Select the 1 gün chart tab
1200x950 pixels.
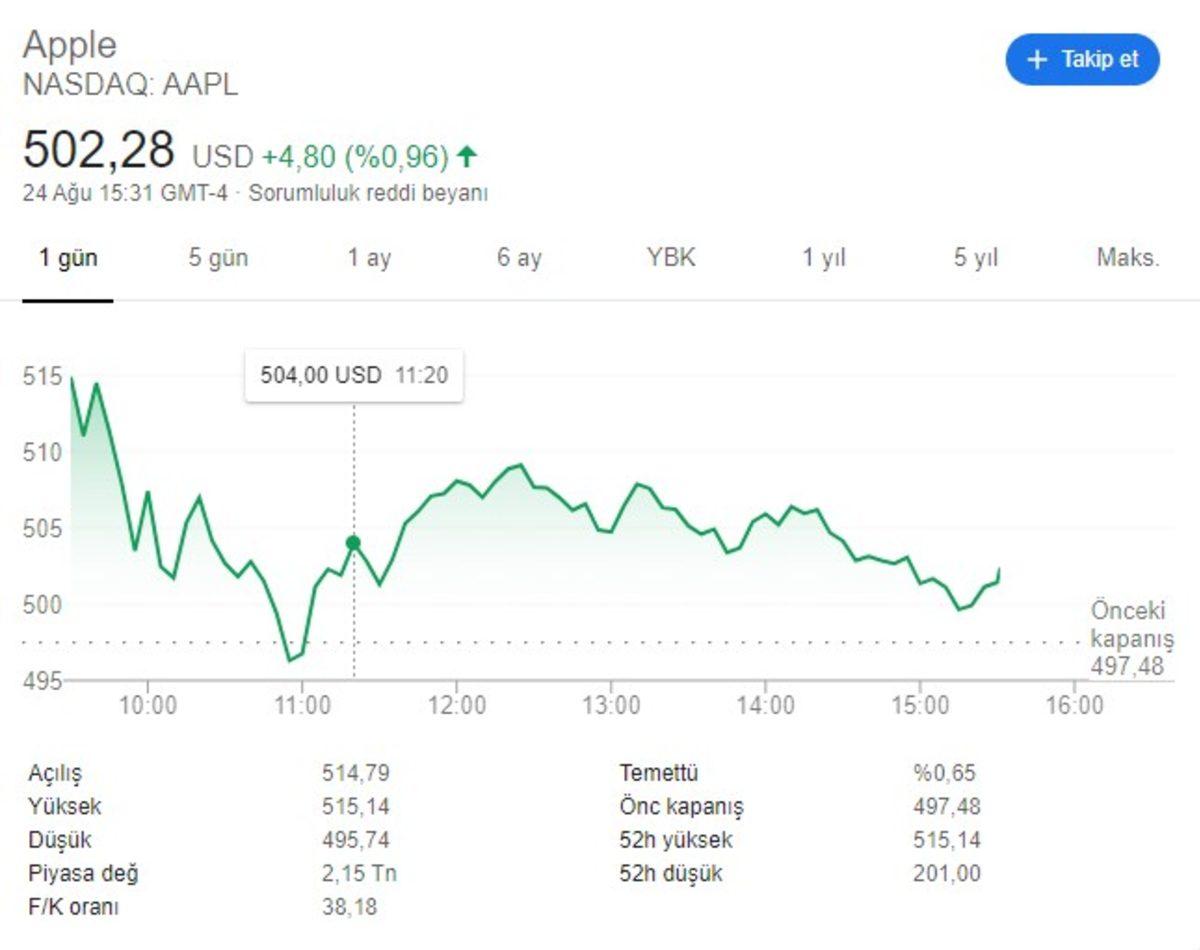pos(70,257)
